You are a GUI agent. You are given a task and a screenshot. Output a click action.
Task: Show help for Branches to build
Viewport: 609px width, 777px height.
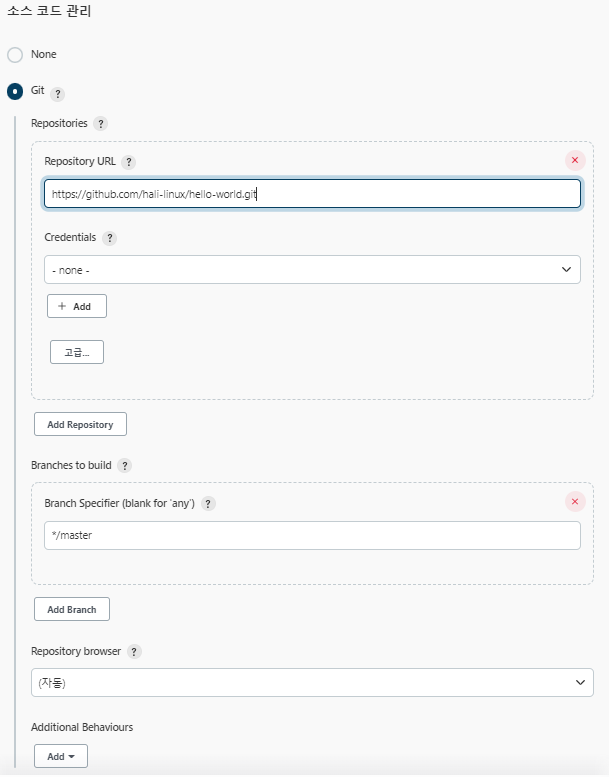pyautogui.click(x=124, y=466)
